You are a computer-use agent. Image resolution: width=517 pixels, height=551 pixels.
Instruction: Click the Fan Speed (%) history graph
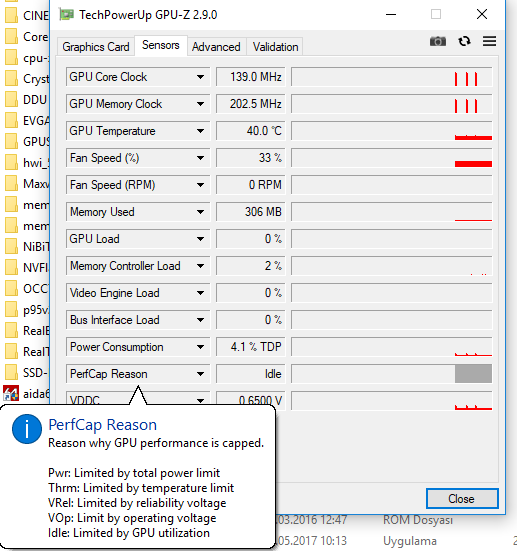tap(392, 158)
